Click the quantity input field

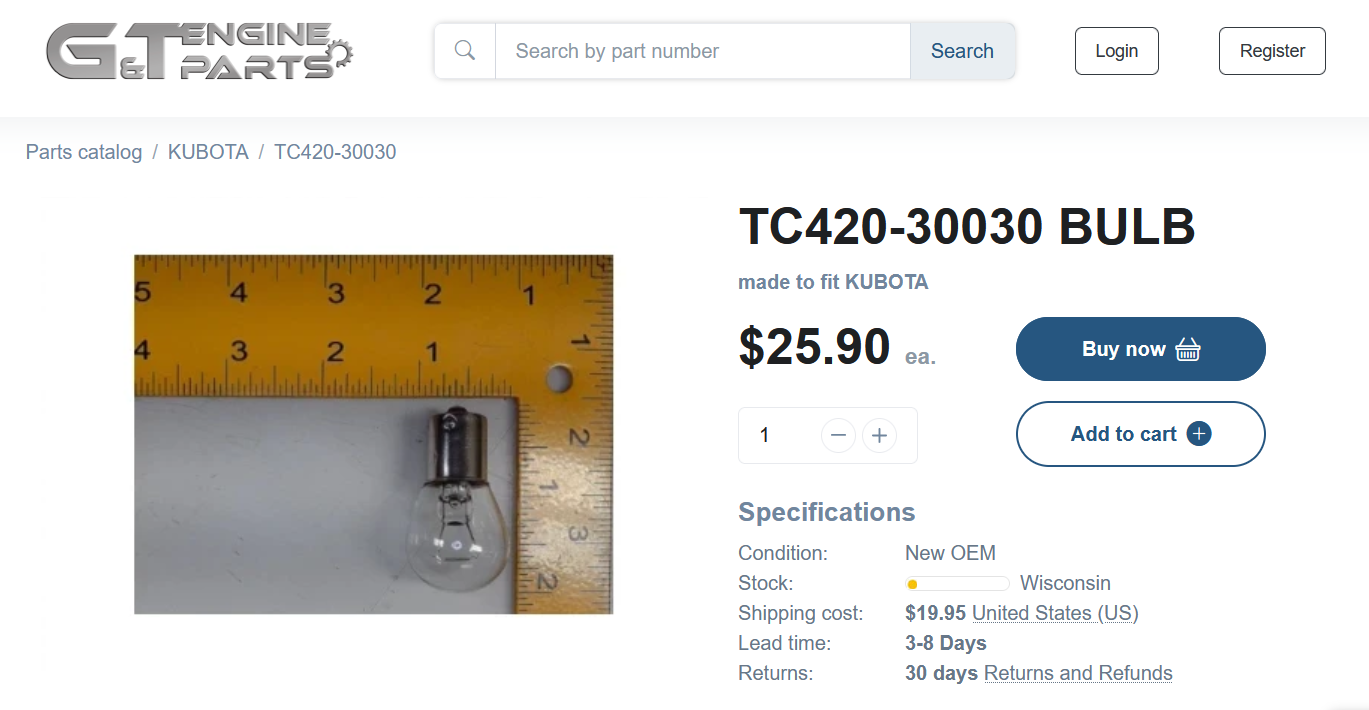tap(780, 436)
